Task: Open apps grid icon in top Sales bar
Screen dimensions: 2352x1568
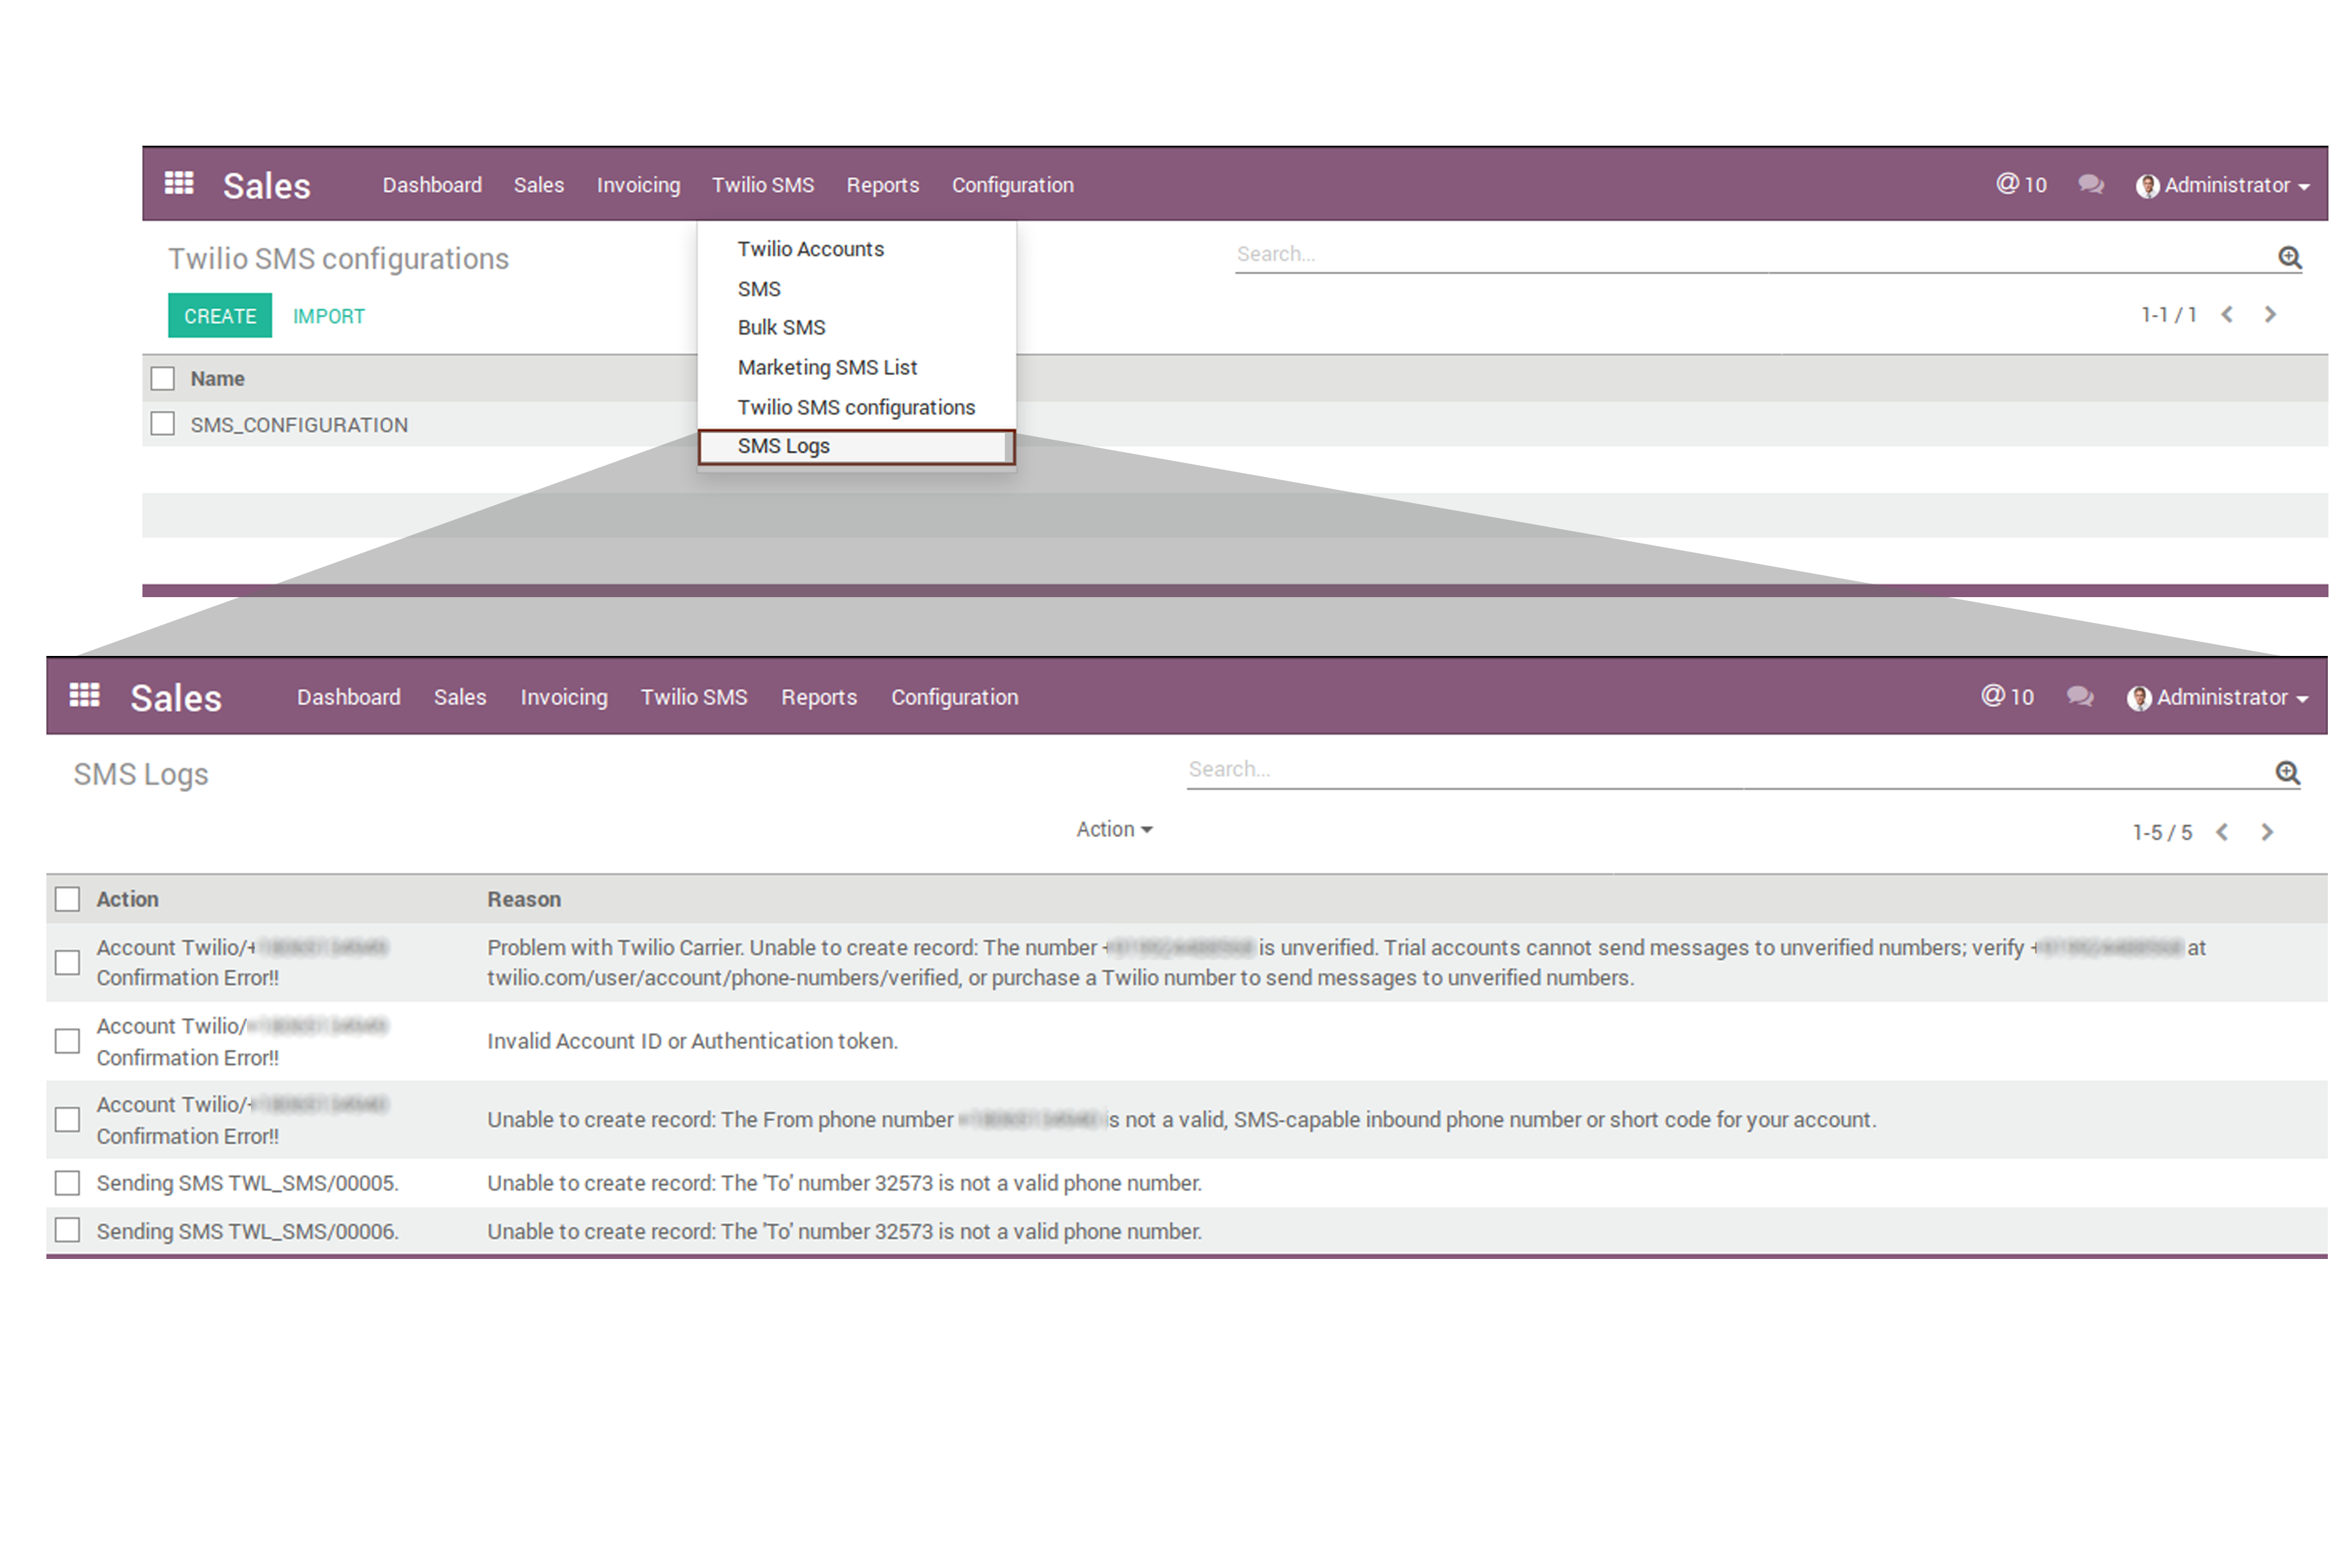Action: [x=179, y=184]
